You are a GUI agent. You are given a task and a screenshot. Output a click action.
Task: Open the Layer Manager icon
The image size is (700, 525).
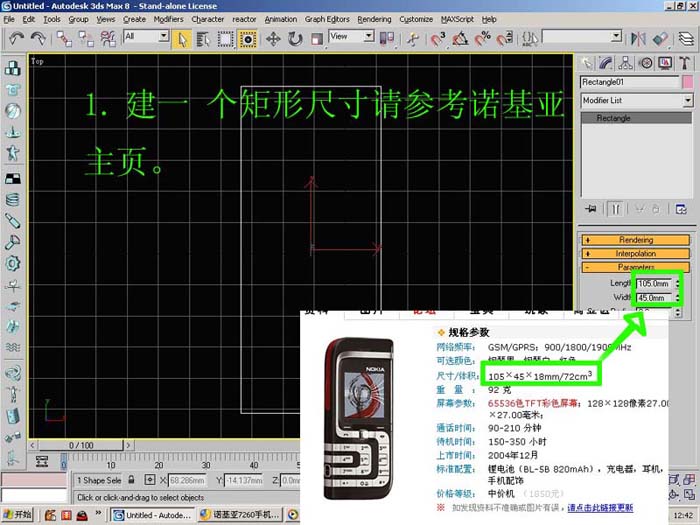687,39
